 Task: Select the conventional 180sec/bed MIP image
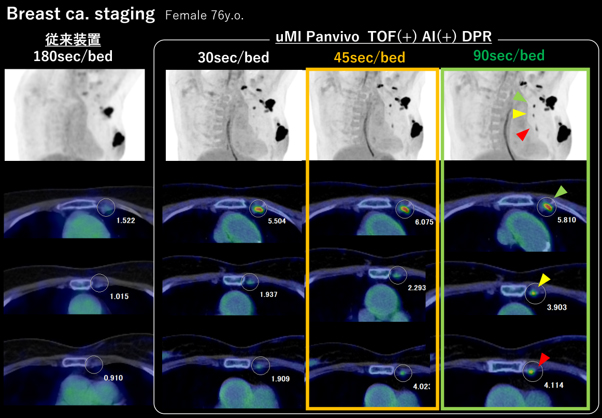click(x=74, y=115)
